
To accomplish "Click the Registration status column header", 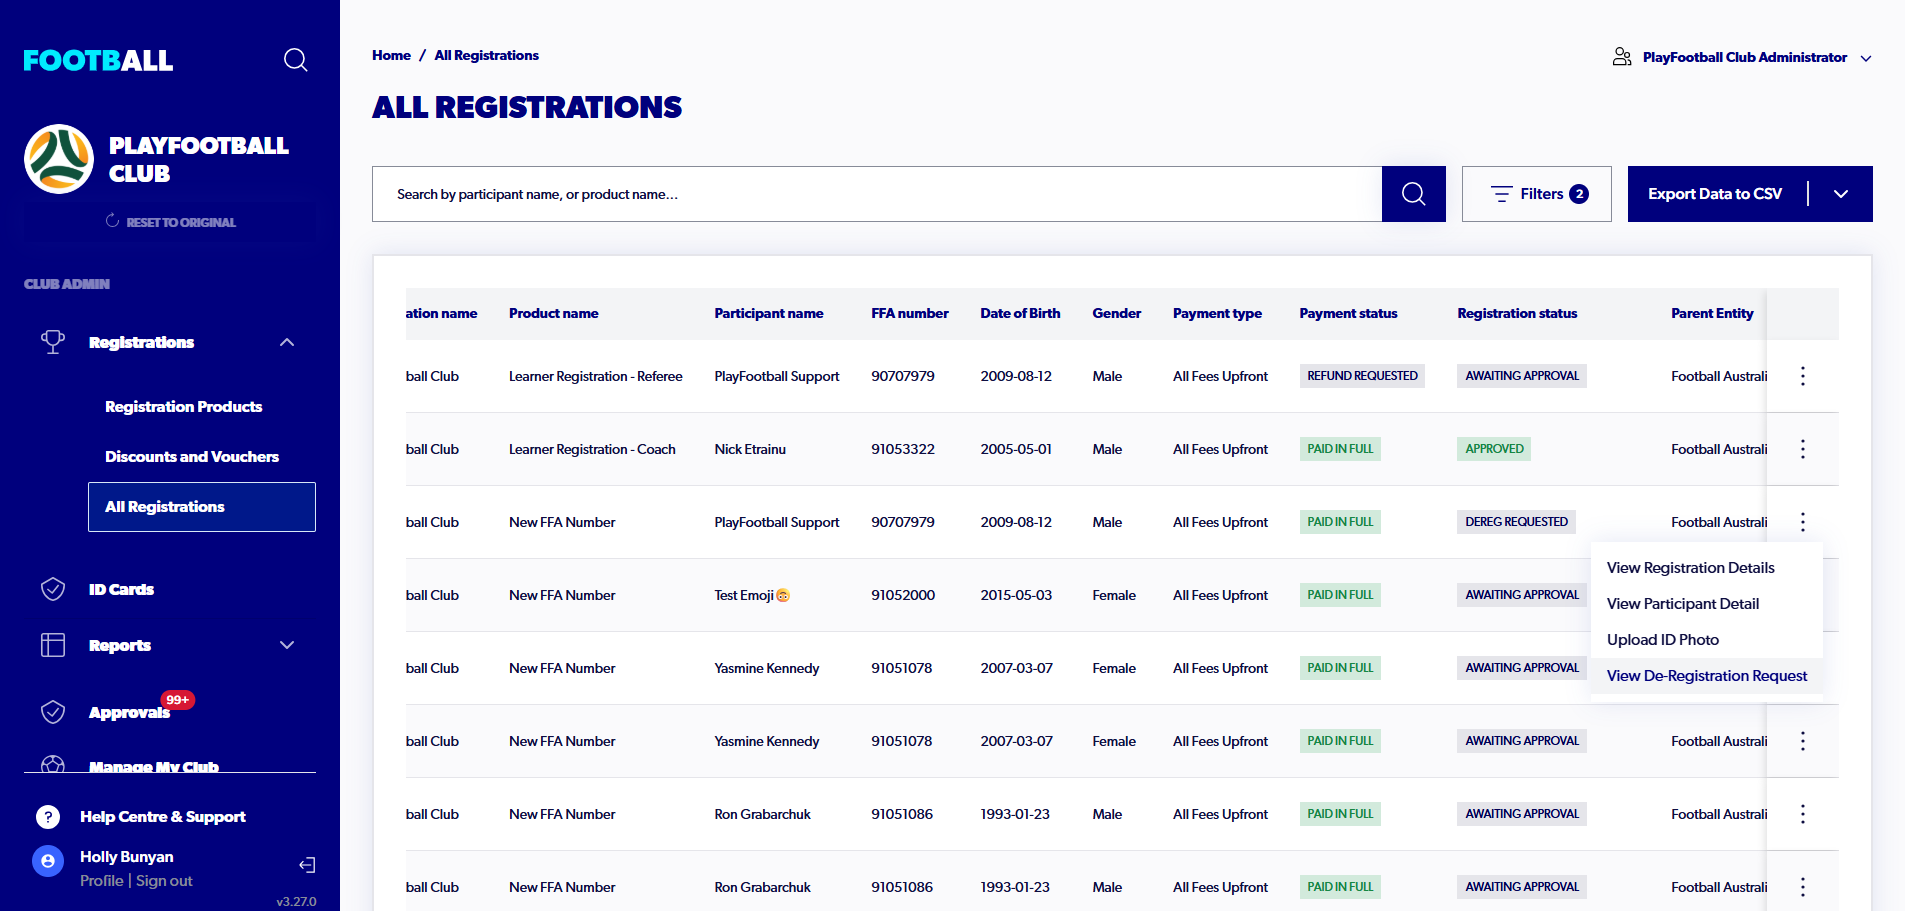I will pos(1517,313).
